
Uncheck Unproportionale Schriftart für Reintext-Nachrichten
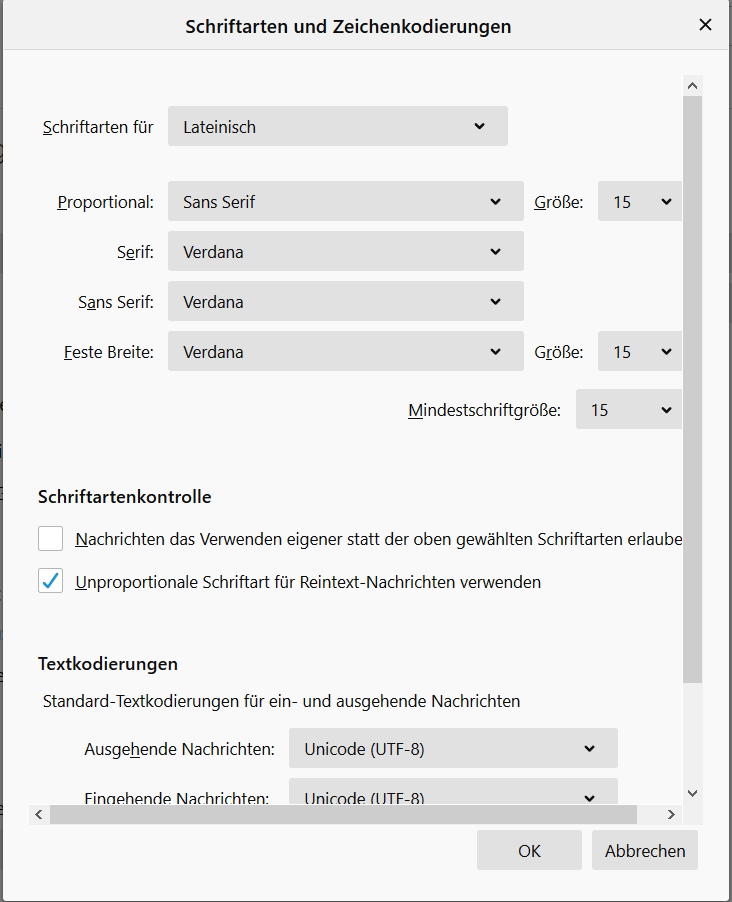point(51,581)
